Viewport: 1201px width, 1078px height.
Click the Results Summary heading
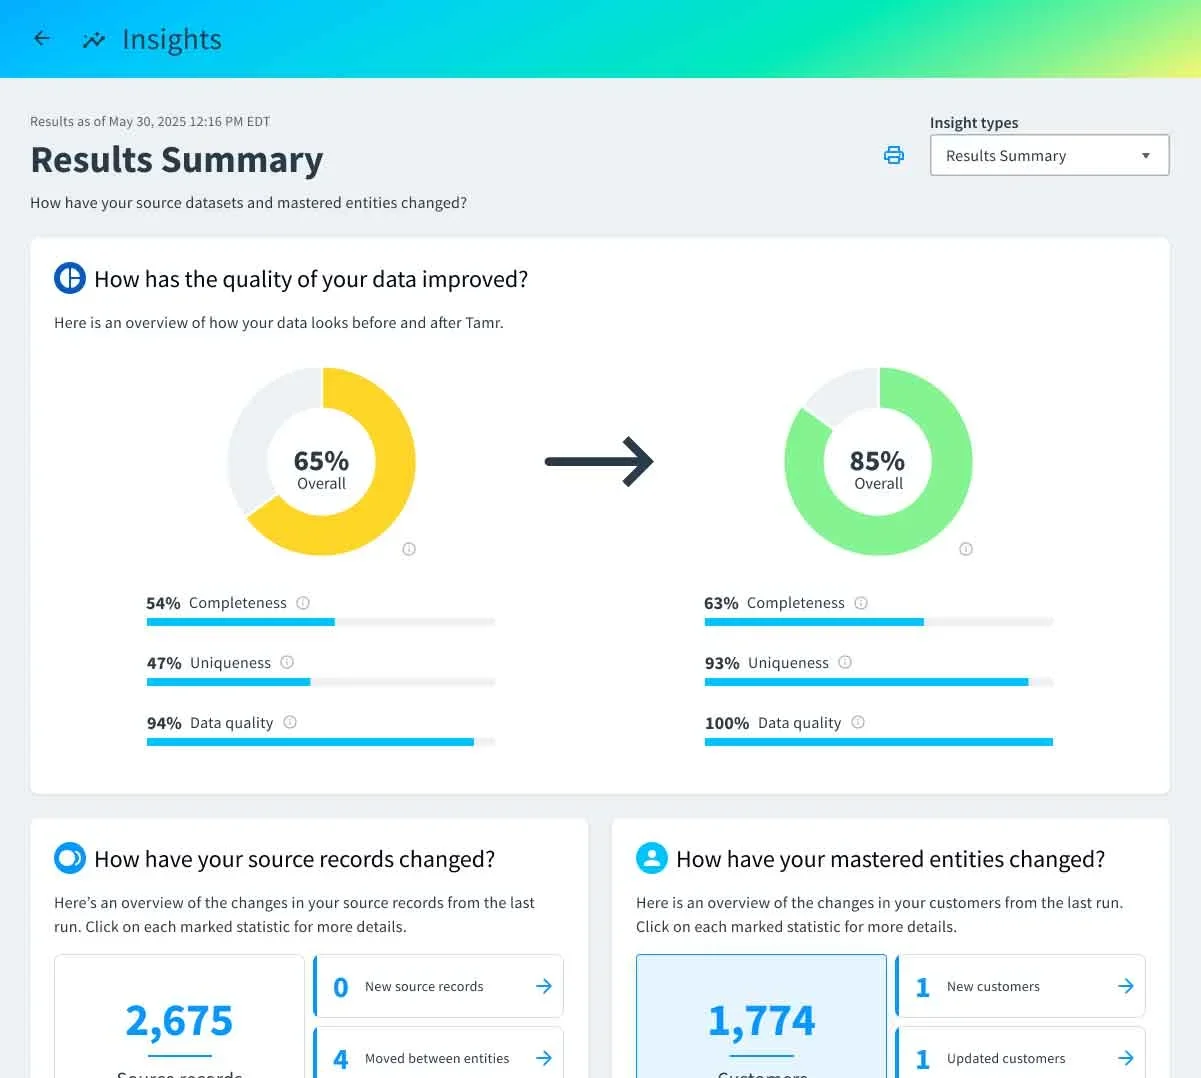pyautogui.click(x=177, y=160)
